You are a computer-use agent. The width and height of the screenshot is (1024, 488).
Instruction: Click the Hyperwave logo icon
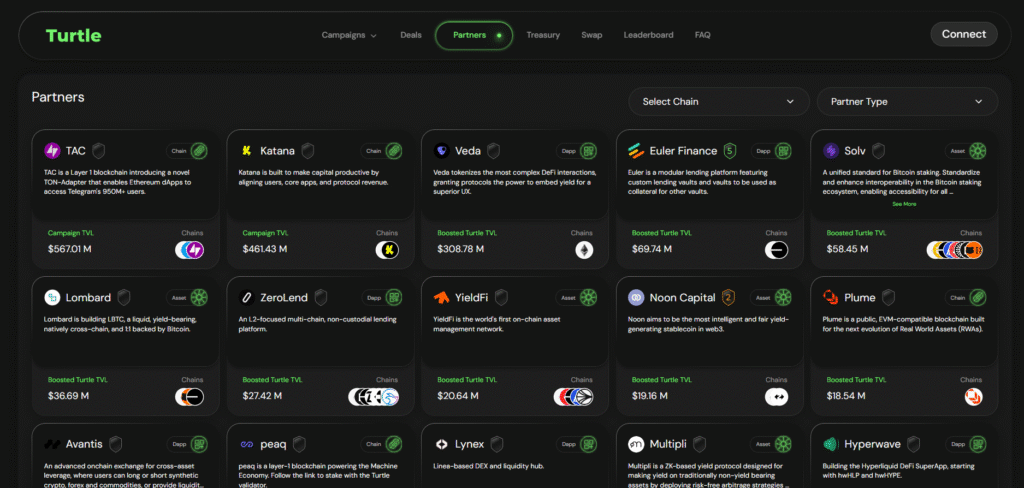click(x=831, y=444)
